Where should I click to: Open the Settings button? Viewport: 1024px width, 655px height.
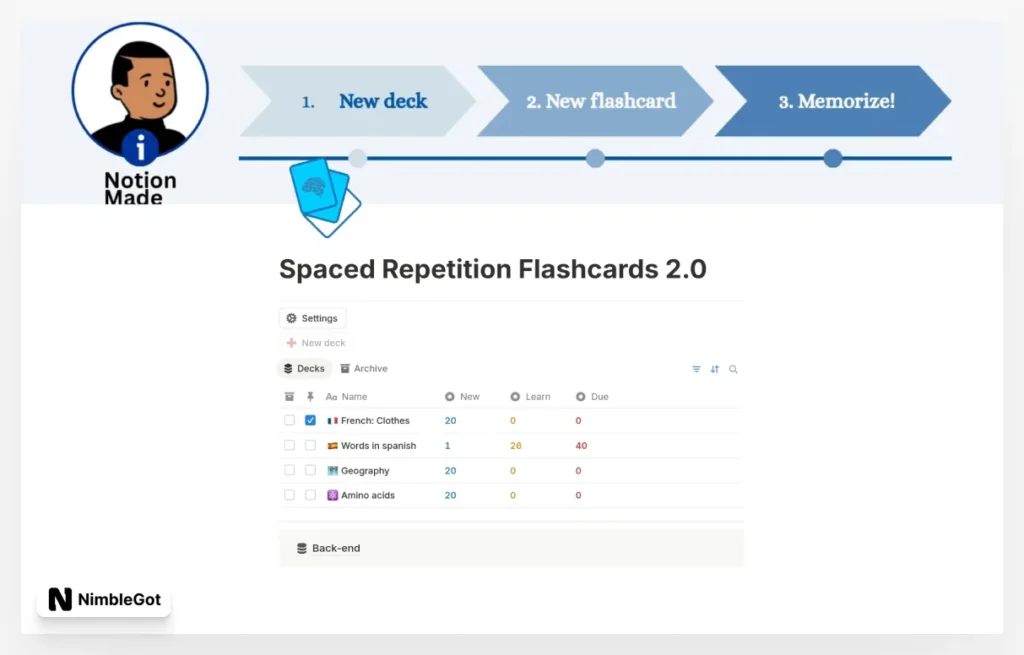pyautogui.click(x=312, y=318)
